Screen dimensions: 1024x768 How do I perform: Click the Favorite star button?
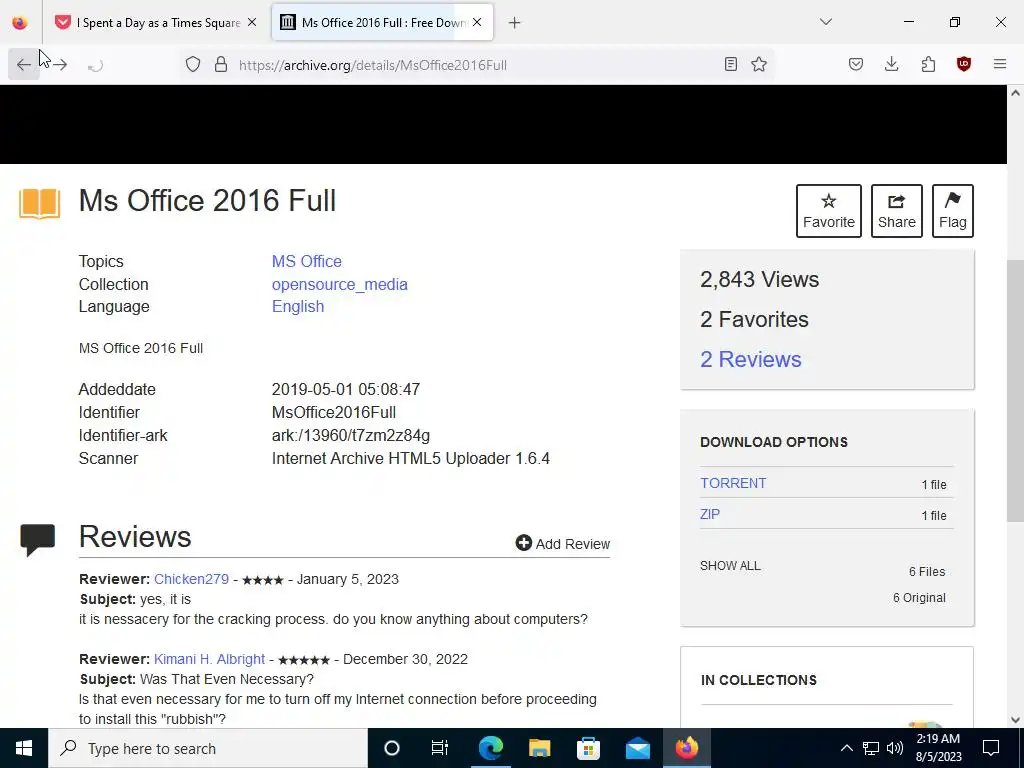pyautogui.click(x=829, y=211)
